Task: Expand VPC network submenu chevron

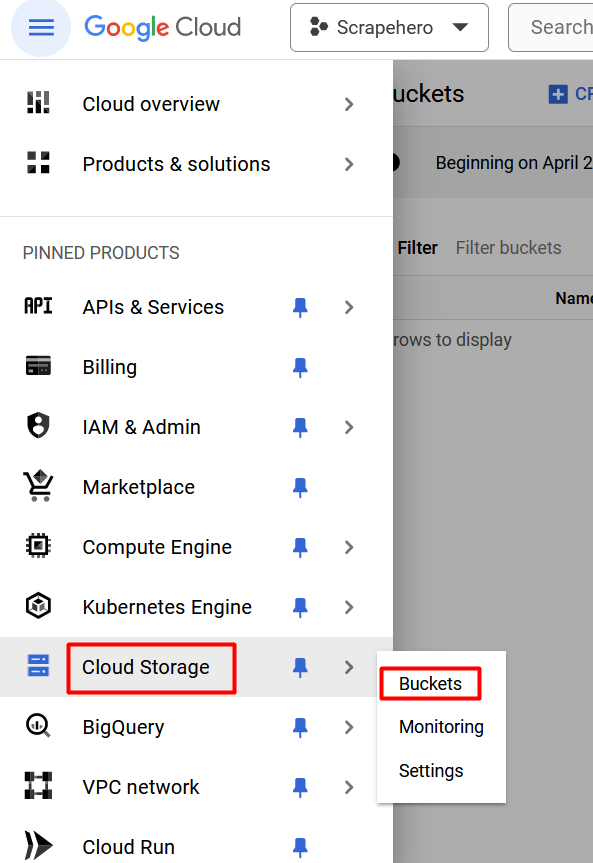Action: [349, 787]
